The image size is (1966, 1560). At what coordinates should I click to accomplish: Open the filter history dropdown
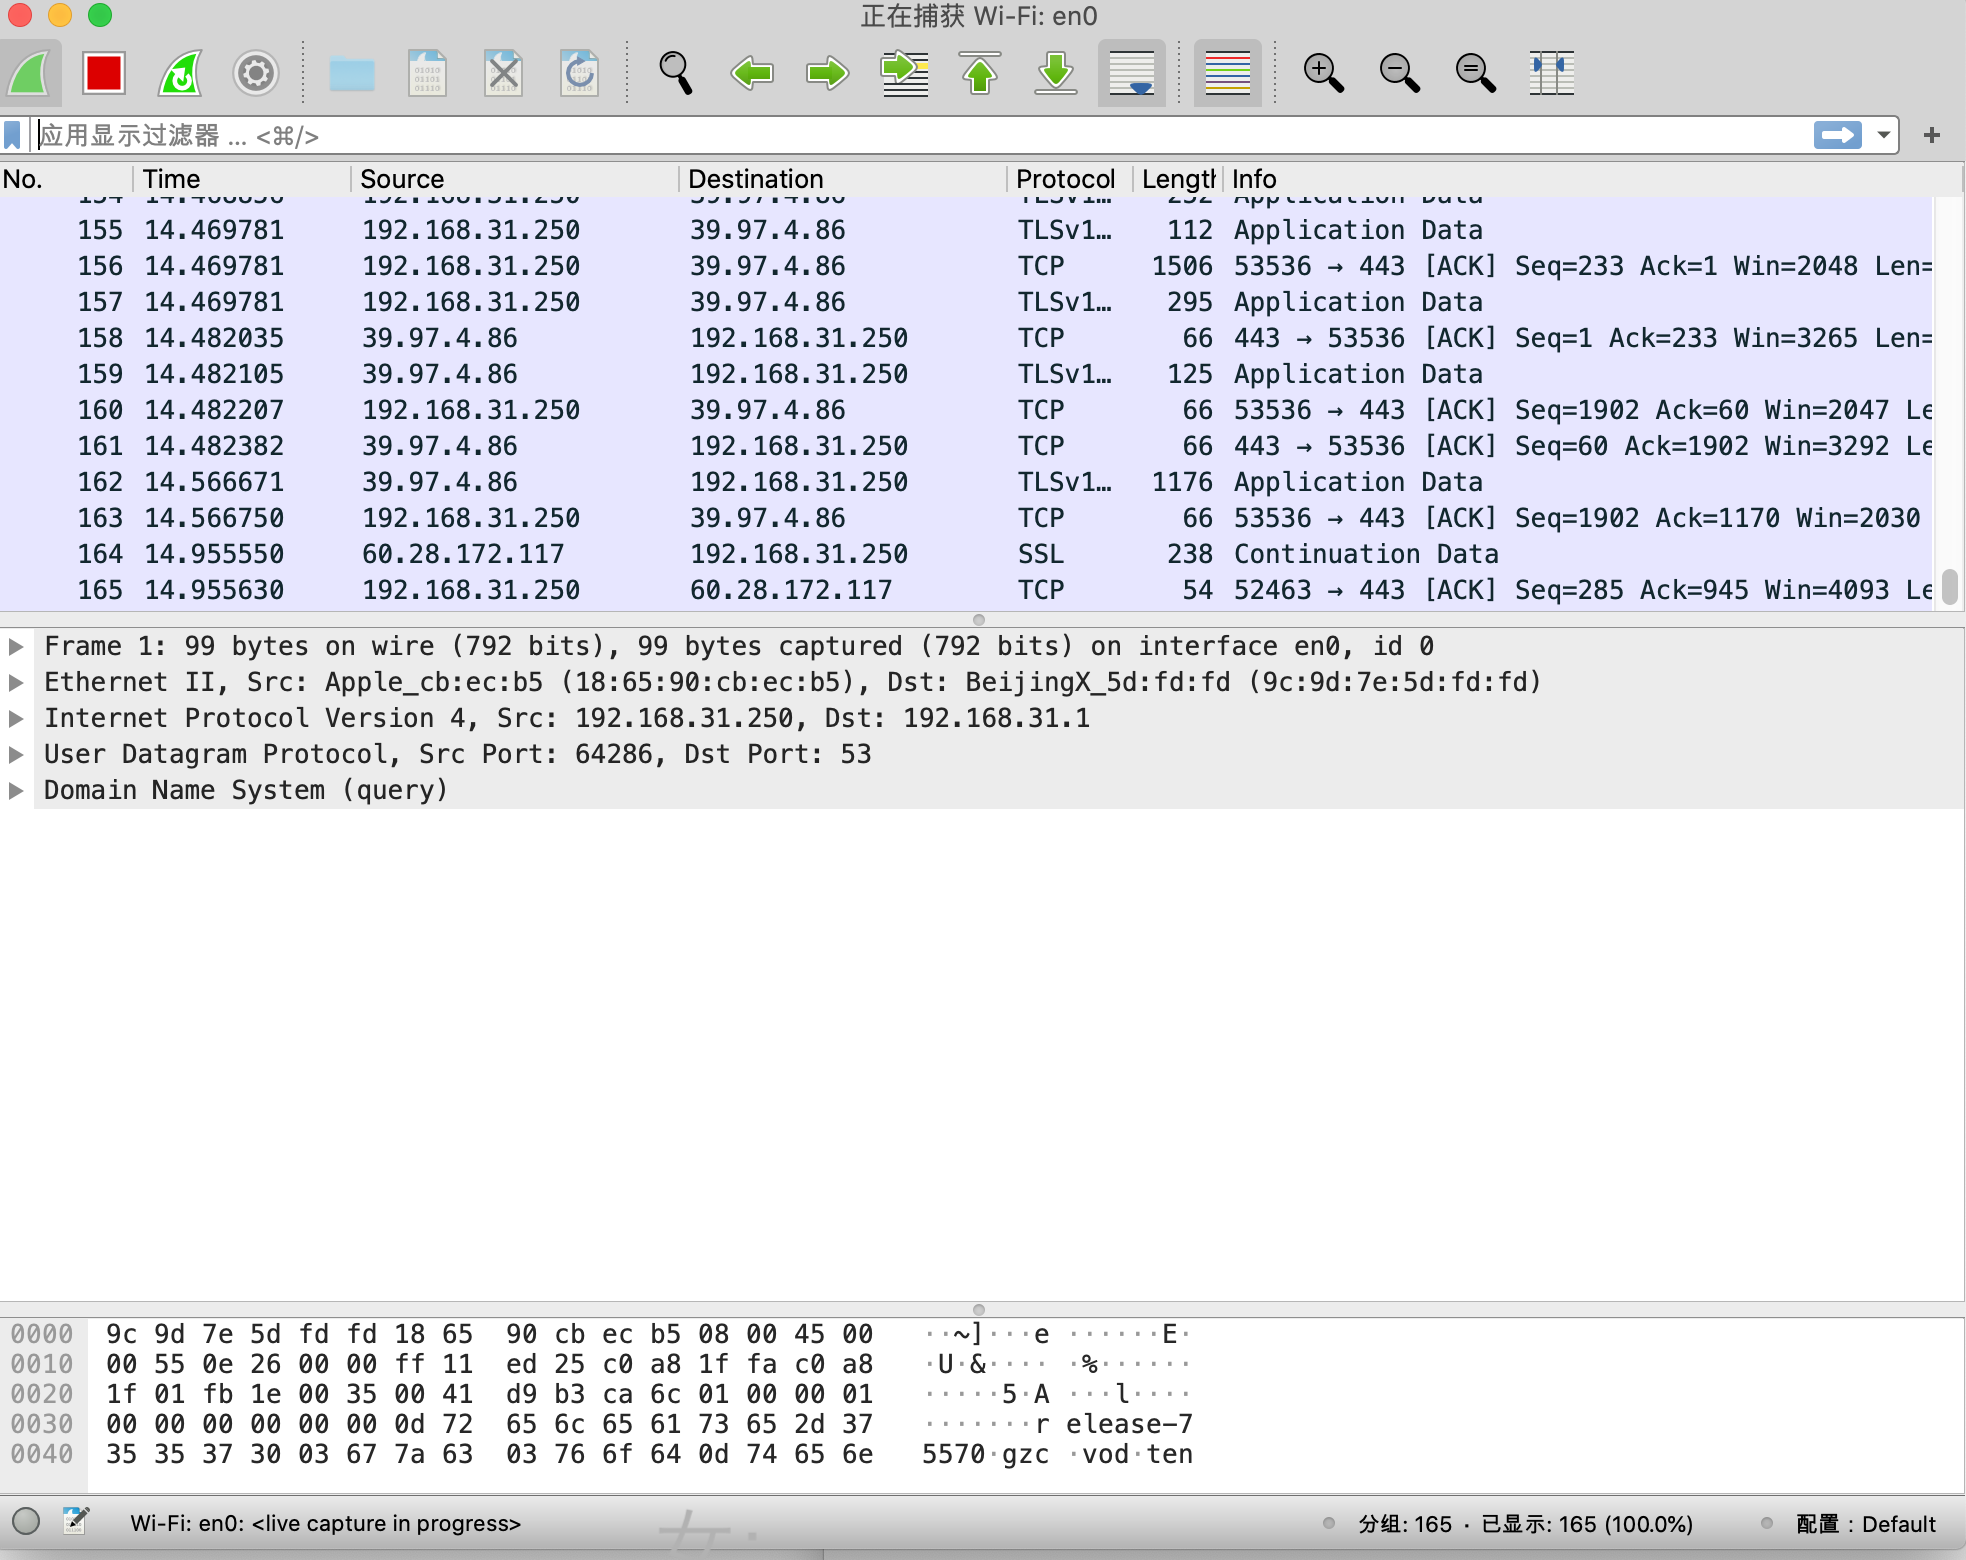point(1881,135)
